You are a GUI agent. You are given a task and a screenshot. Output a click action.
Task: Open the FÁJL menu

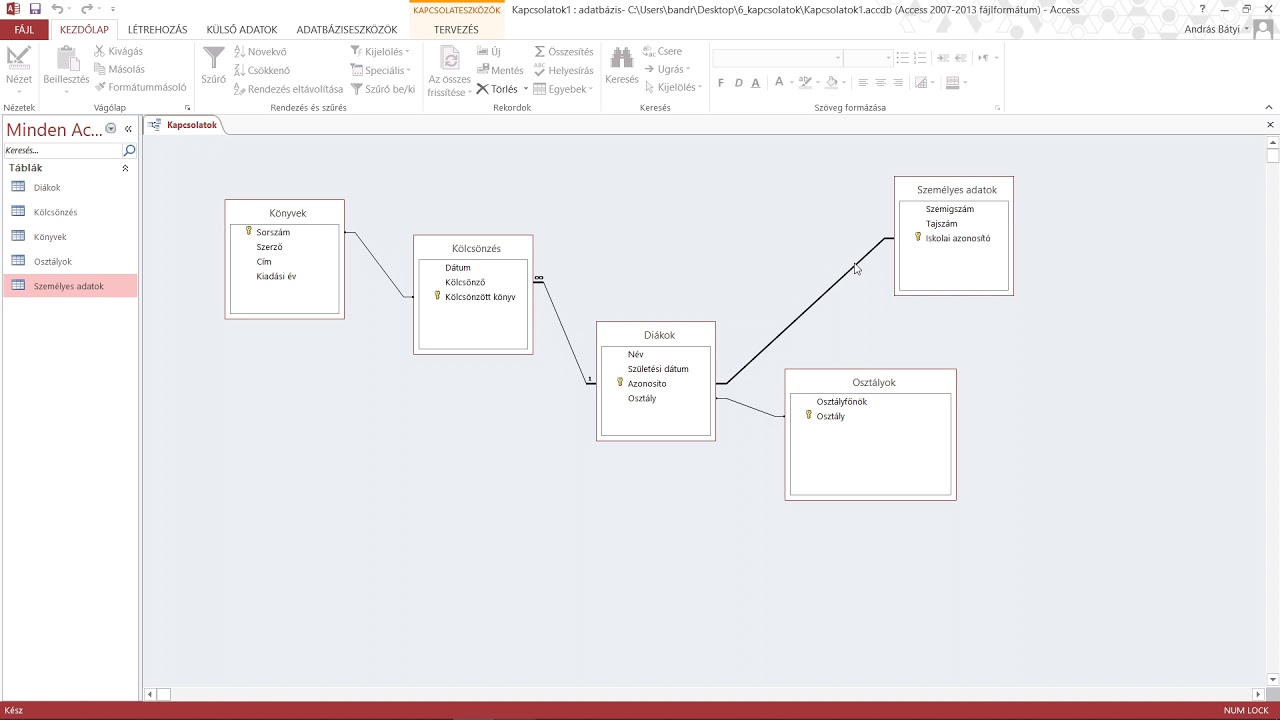(x=24, y=30)
